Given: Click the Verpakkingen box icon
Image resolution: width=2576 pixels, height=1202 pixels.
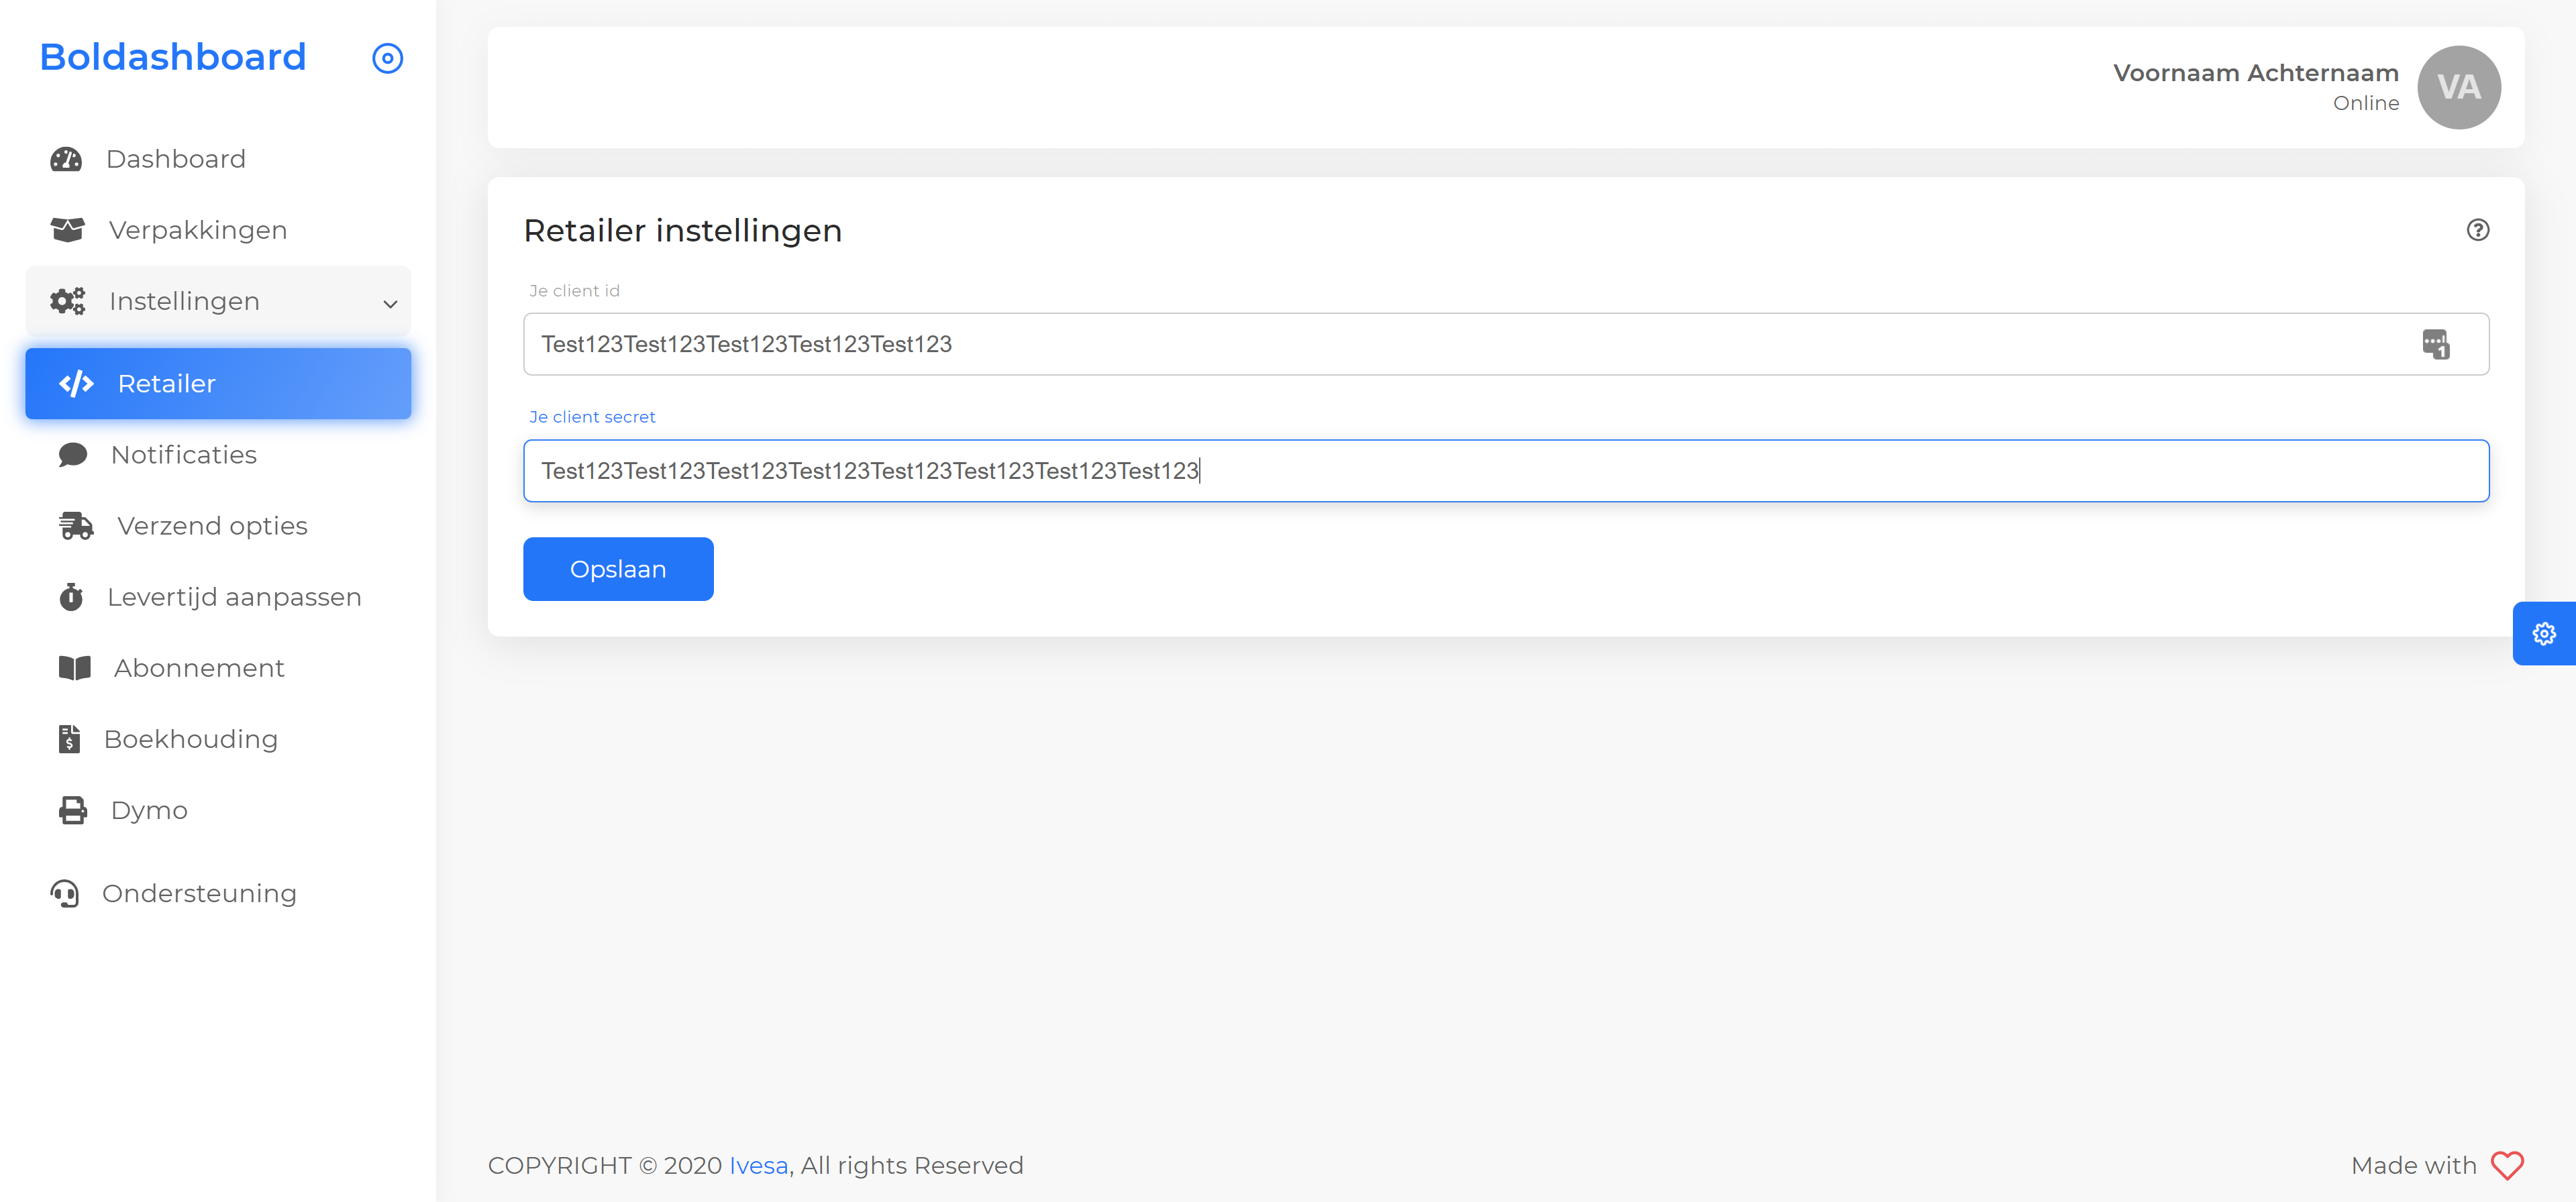Looking at the screenshot, I should coord(67,230).
